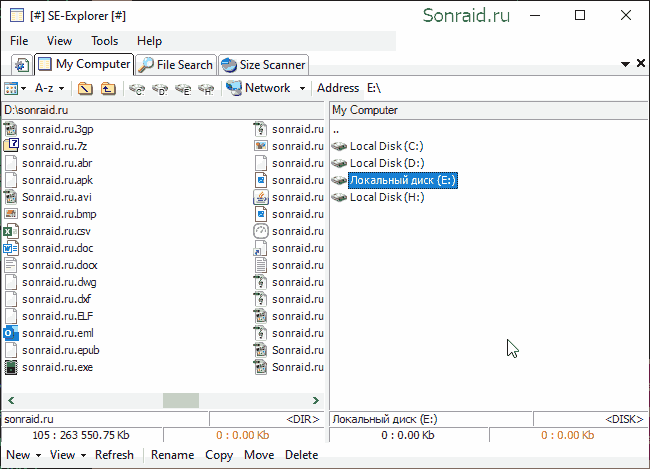Click the Refresh button
The width and height of the screenshot is (650, 469).
114,455
